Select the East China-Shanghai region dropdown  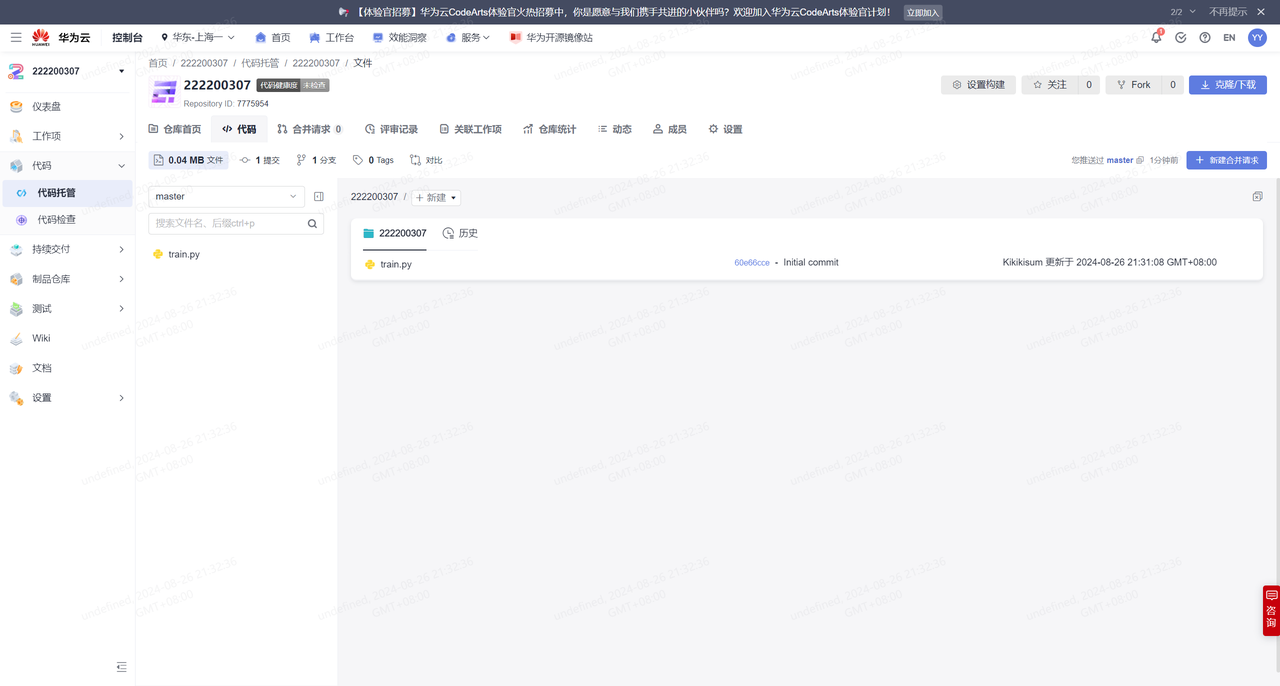[x=198, y=37]
